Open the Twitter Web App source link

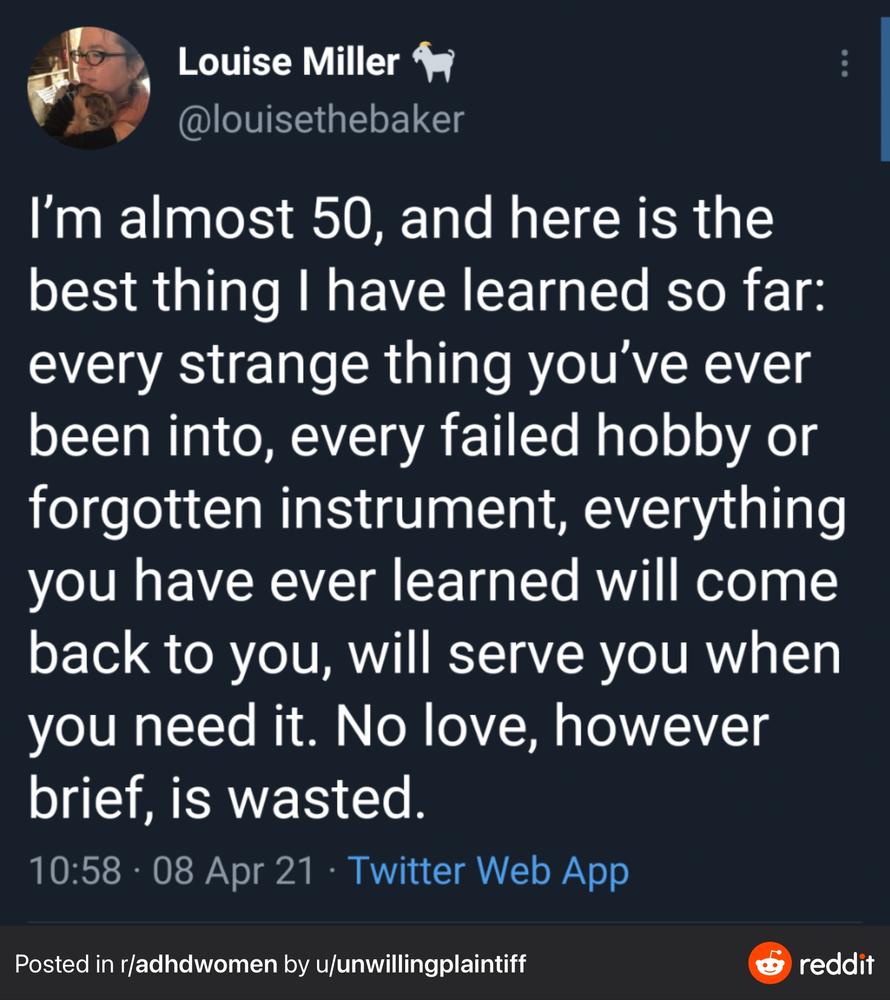[x=488, y=871]
